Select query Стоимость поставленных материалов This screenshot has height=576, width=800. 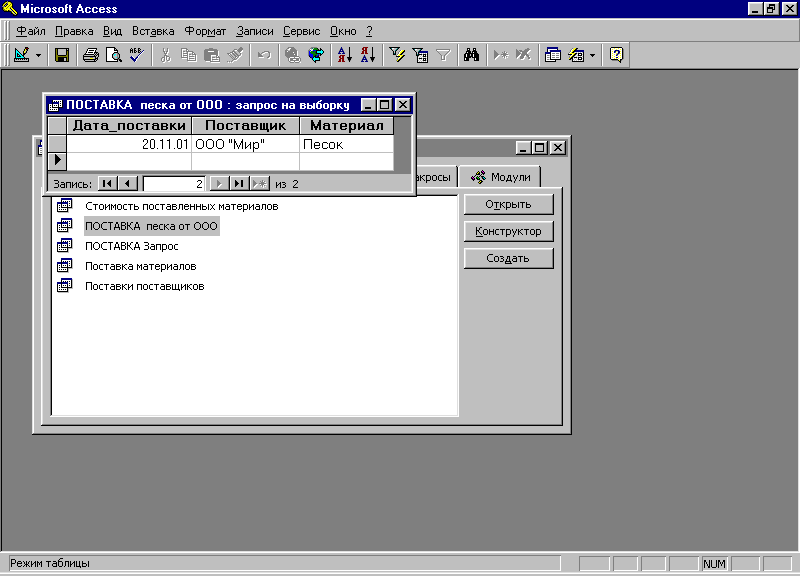(182, 206)
